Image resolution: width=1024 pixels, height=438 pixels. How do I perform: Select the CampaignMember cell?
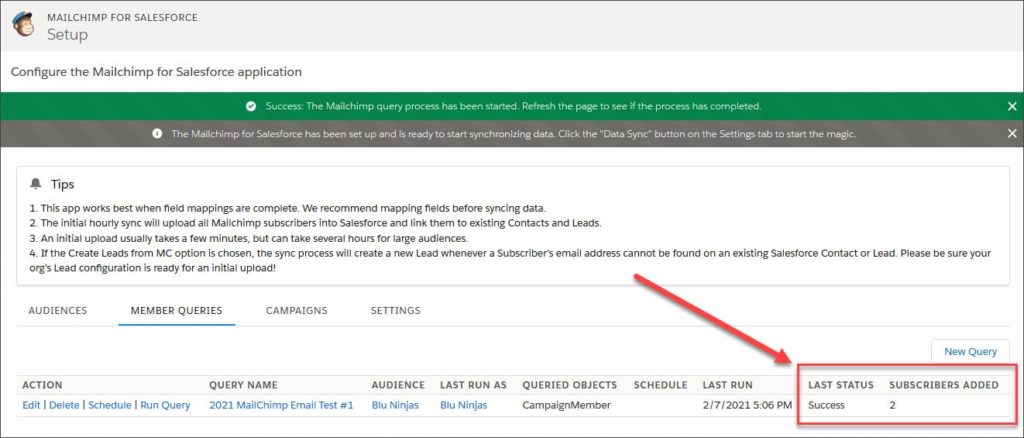pyautogui.click(x=566, y=405)
